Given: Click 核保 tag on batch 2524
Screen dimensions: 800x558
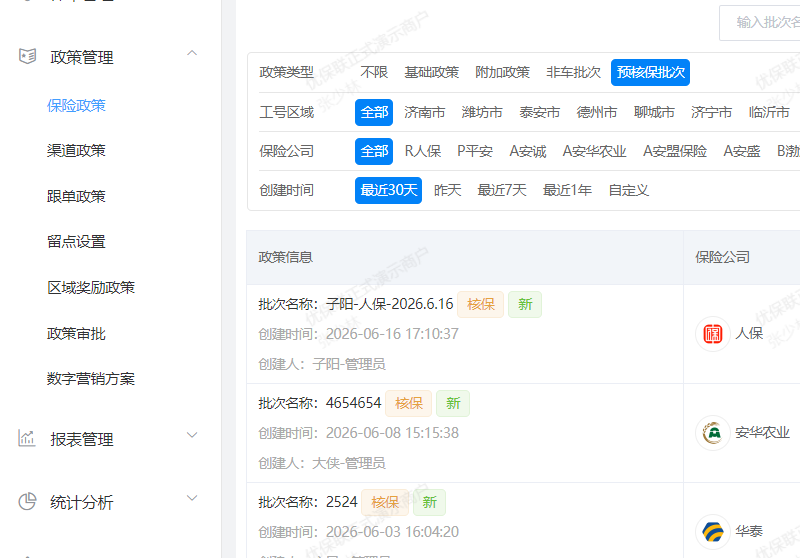Looking at the screenshot, I should point(385,502).
